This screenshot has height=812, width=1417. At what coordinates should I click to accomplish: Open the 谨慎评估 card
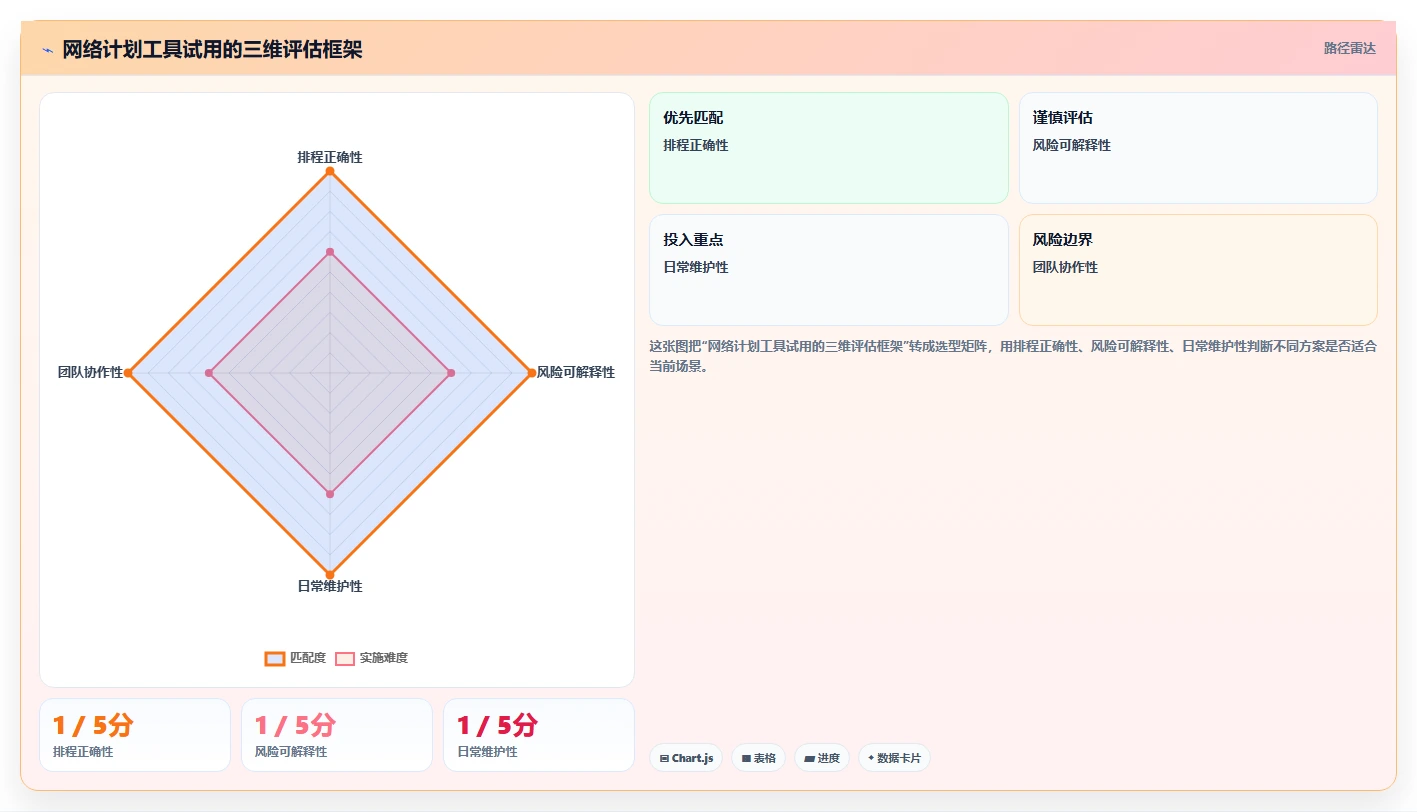tap(1198, 148)
